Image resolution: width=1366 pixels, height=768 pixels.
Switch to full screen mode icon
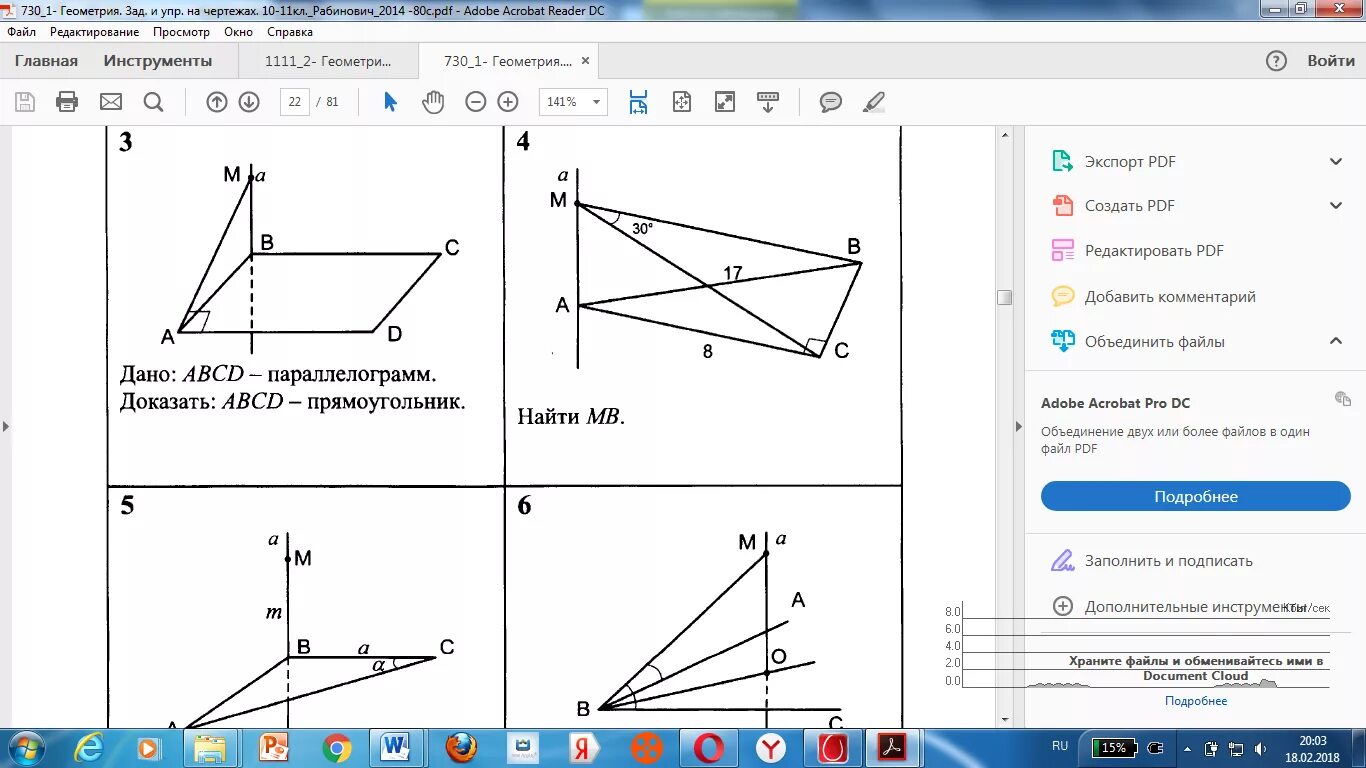tap(725, 102)
